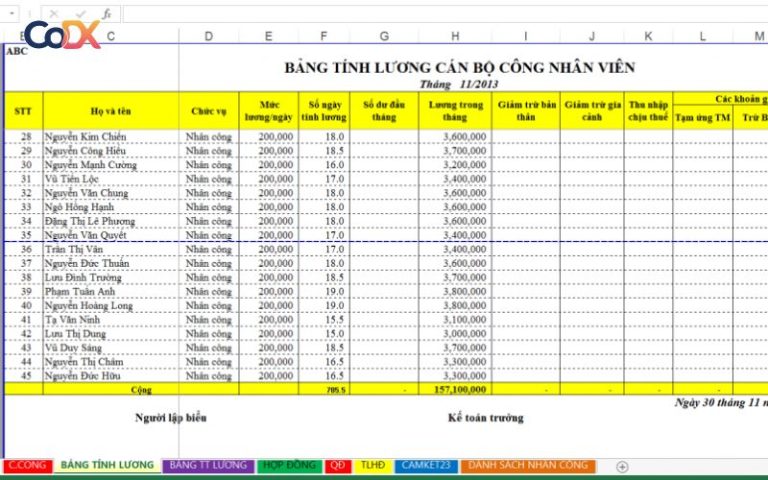Click the name cell Vũ Duy Sáng
The width and height of the screenshot is (768, 480).
point(111,348)
